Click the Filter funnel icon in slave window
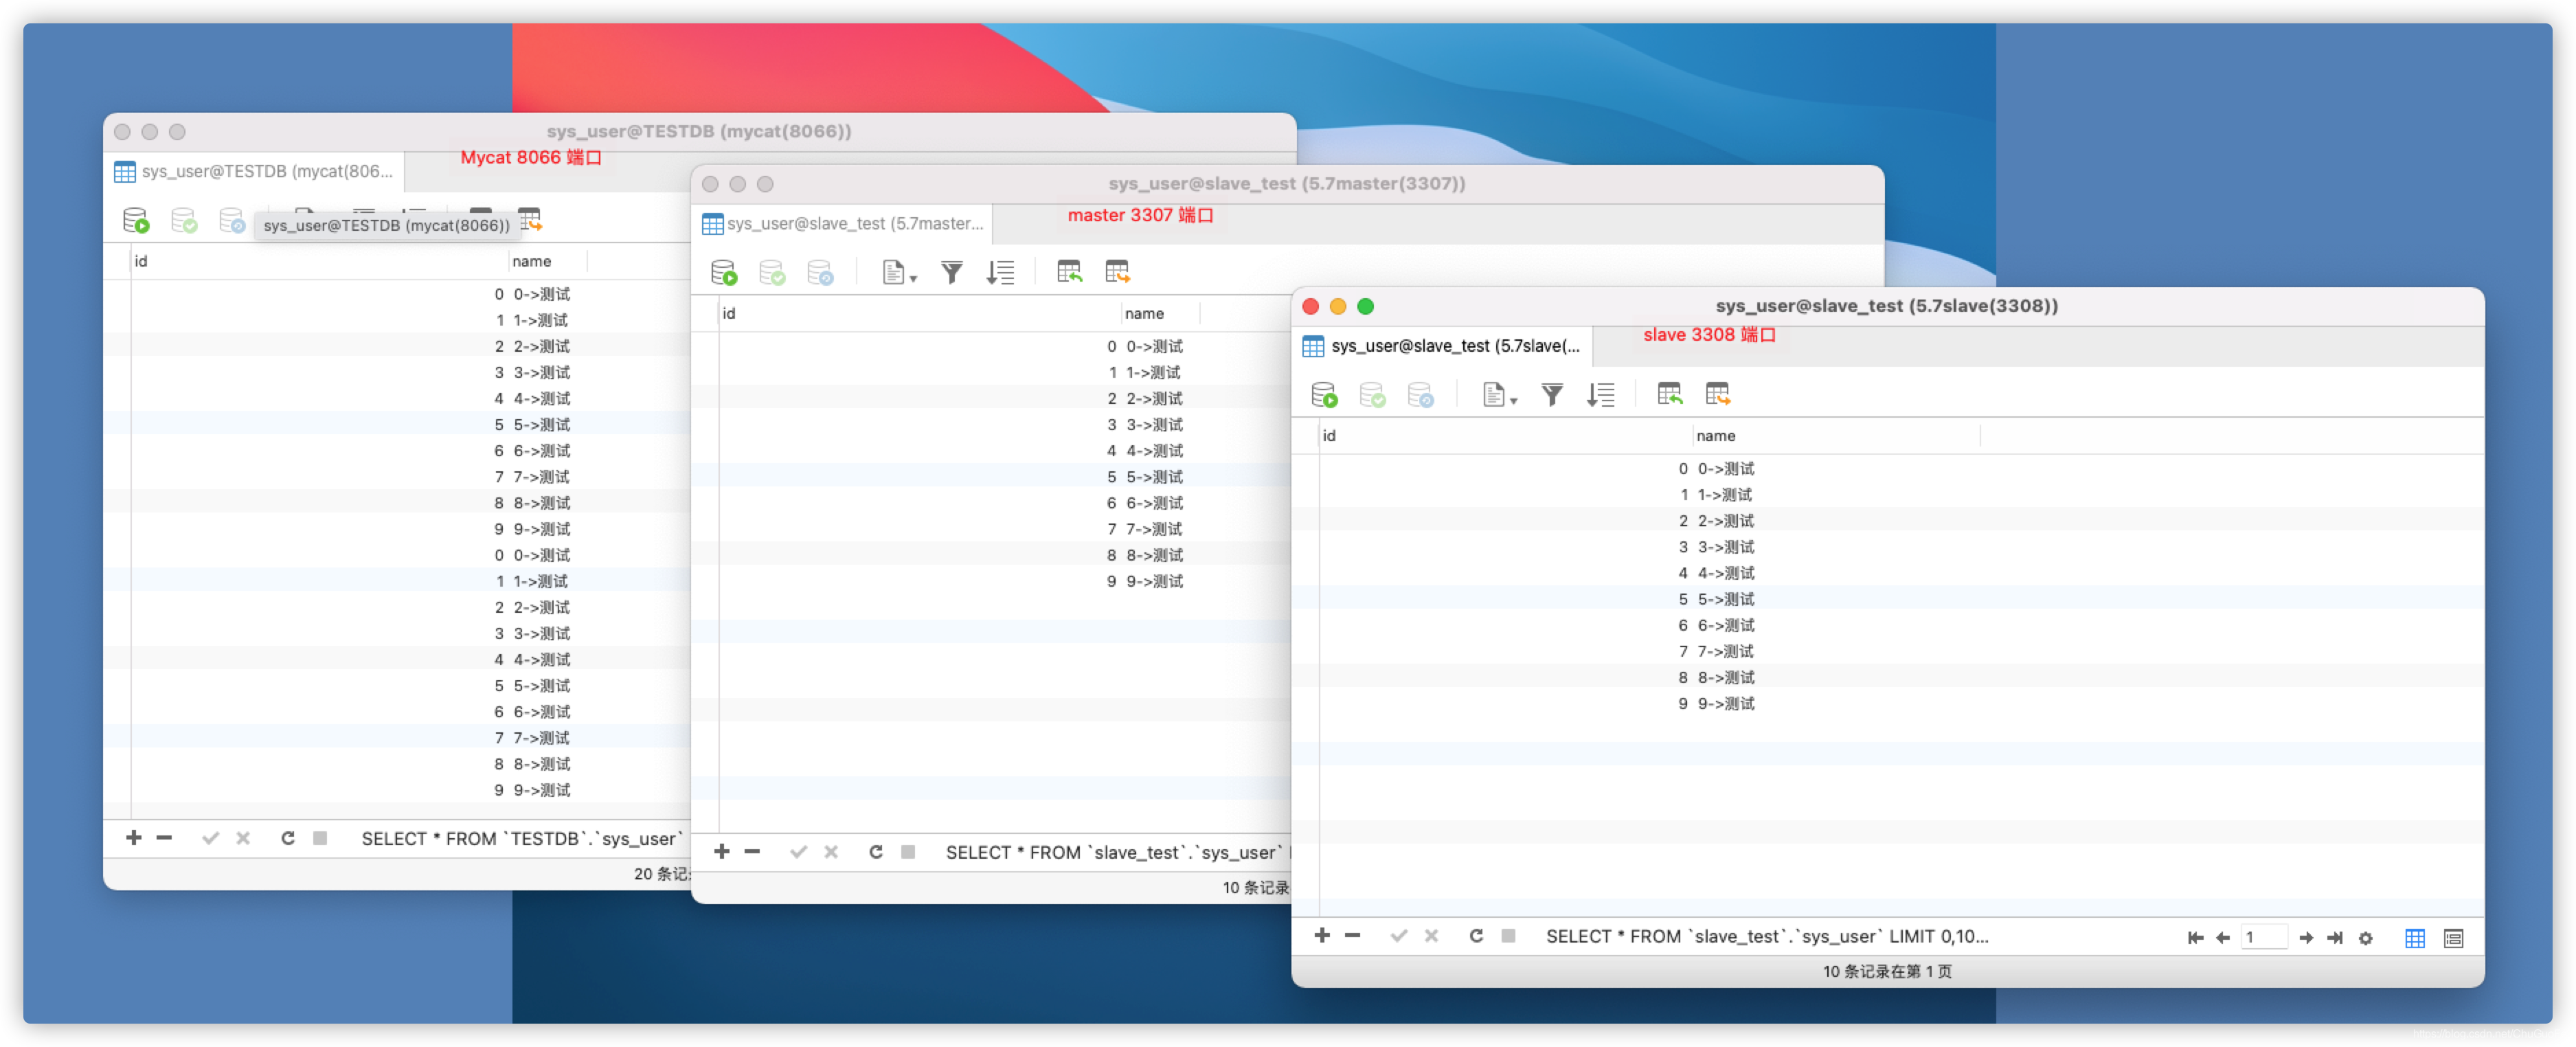2576x1047 pixels. (x=1552, y=395)
